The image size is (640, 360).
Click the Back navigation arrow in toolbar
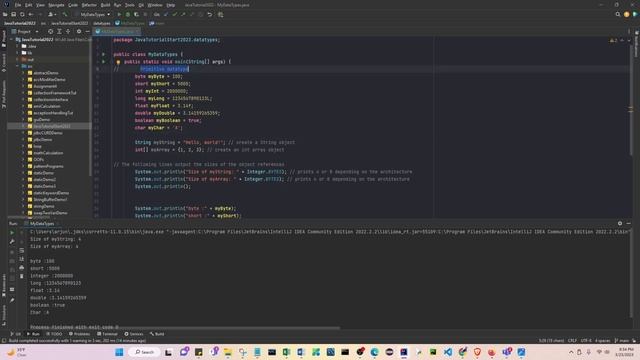(31, 14)
